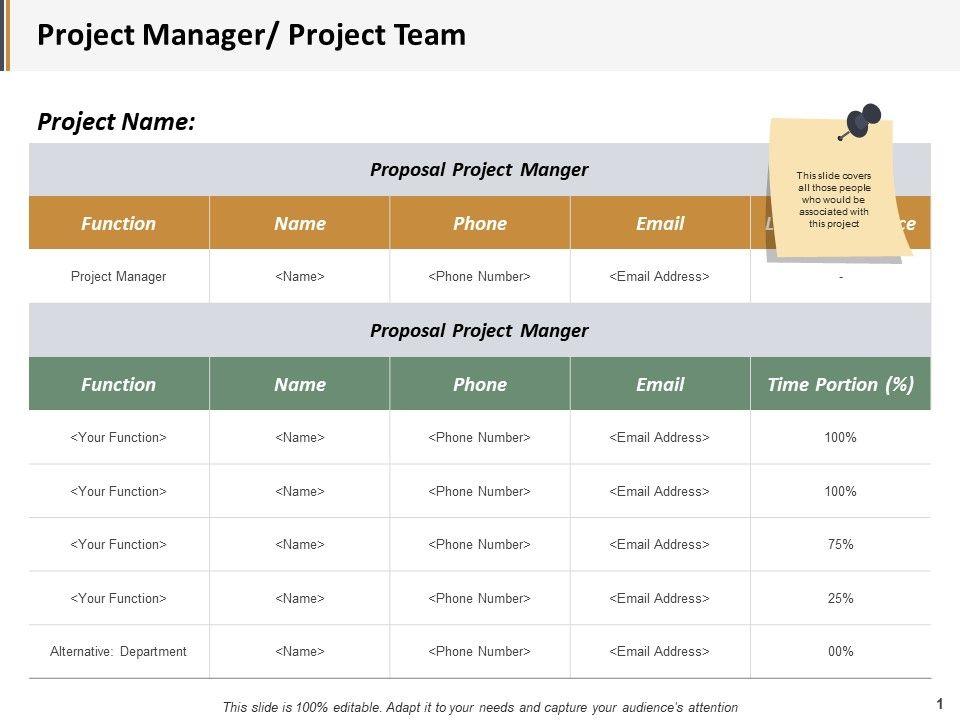Select the 75% time portion cell
960x720 pixels.
coord(840,544)
